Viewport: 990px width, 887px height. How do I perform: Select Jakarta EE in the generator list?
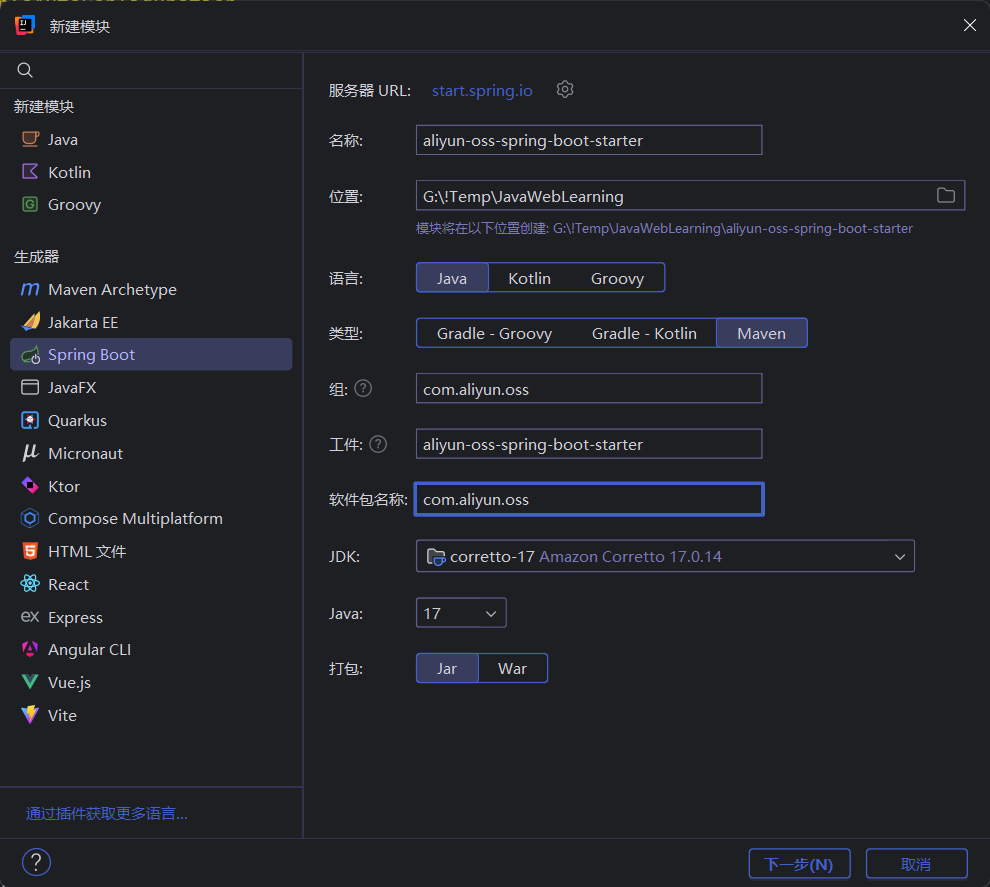[83, 323]
